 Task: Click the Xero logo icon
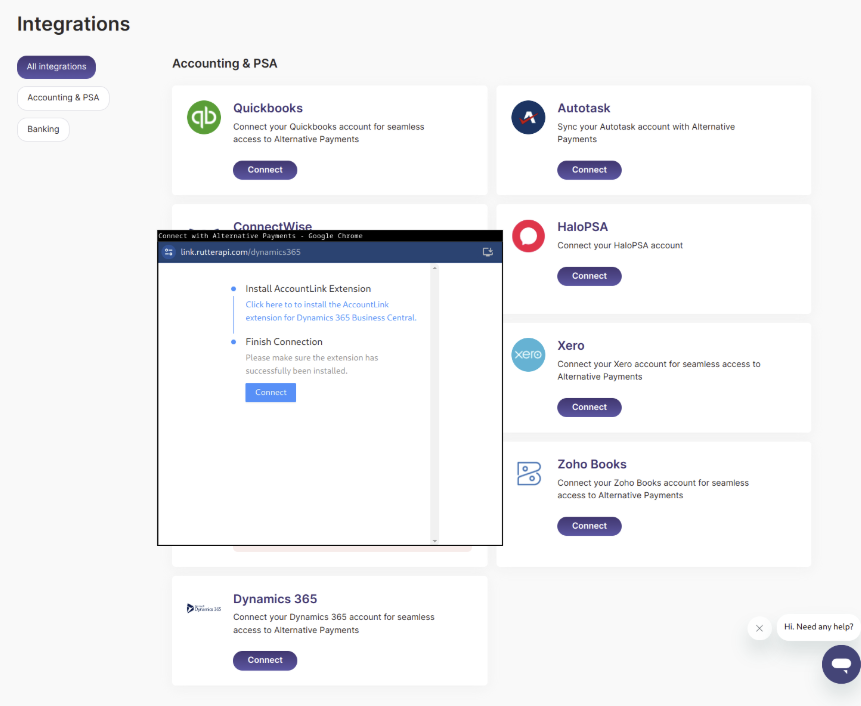click(528, 355)
